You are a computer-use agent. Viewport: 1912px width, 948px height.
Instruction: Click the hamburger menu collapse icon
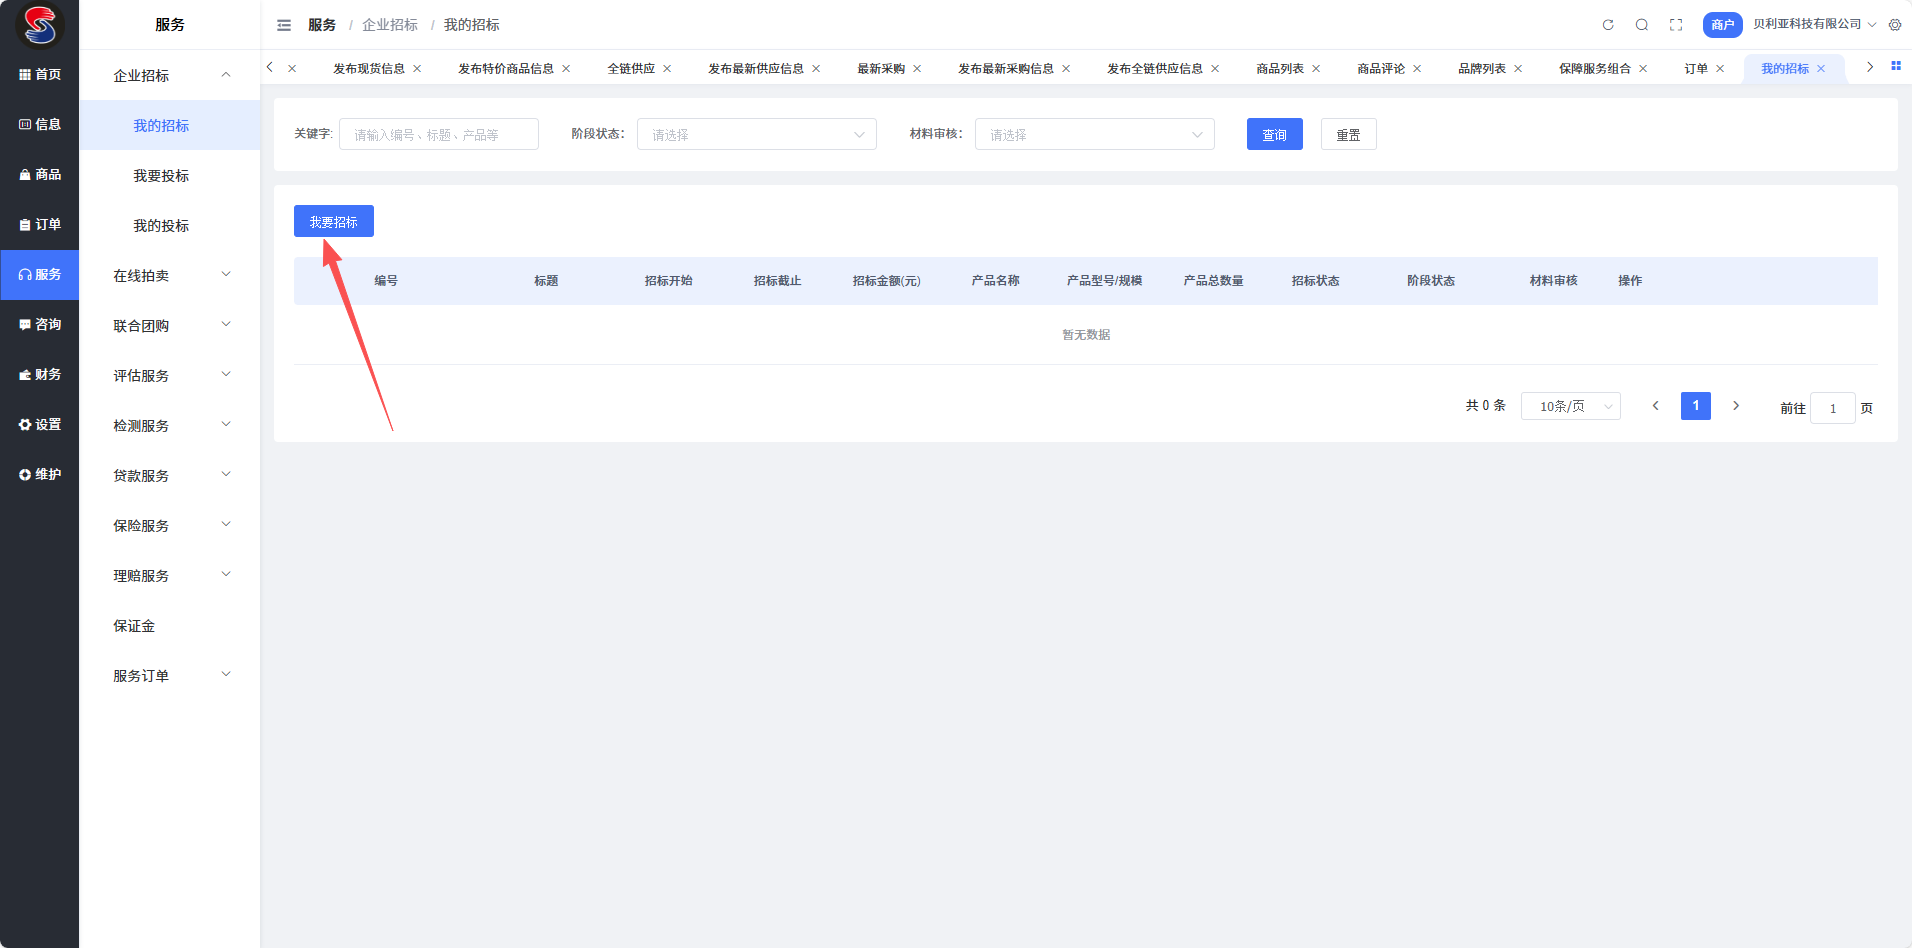click(x=284, y=25)
